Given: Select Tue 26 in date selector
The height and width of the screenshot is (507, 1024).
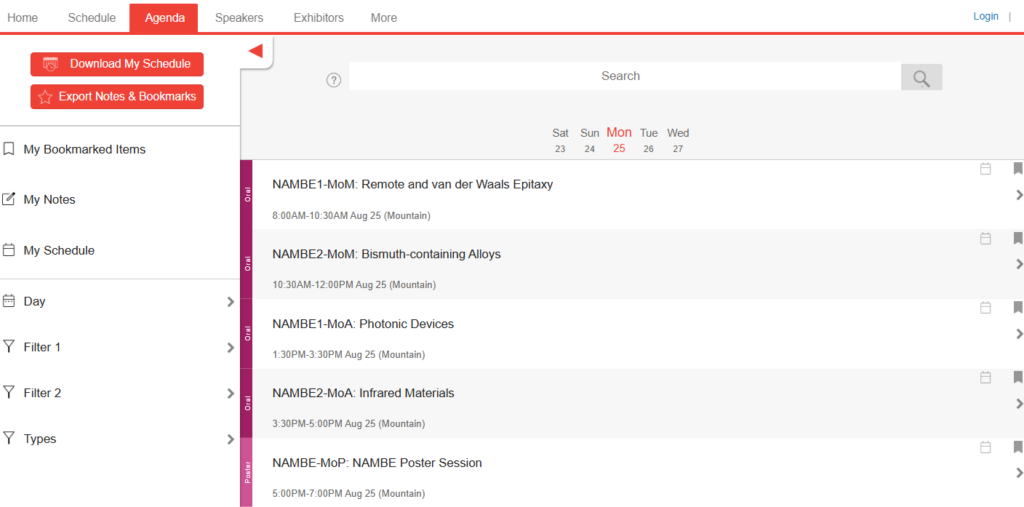Looking at the screenshot, I should pos(649,140).
